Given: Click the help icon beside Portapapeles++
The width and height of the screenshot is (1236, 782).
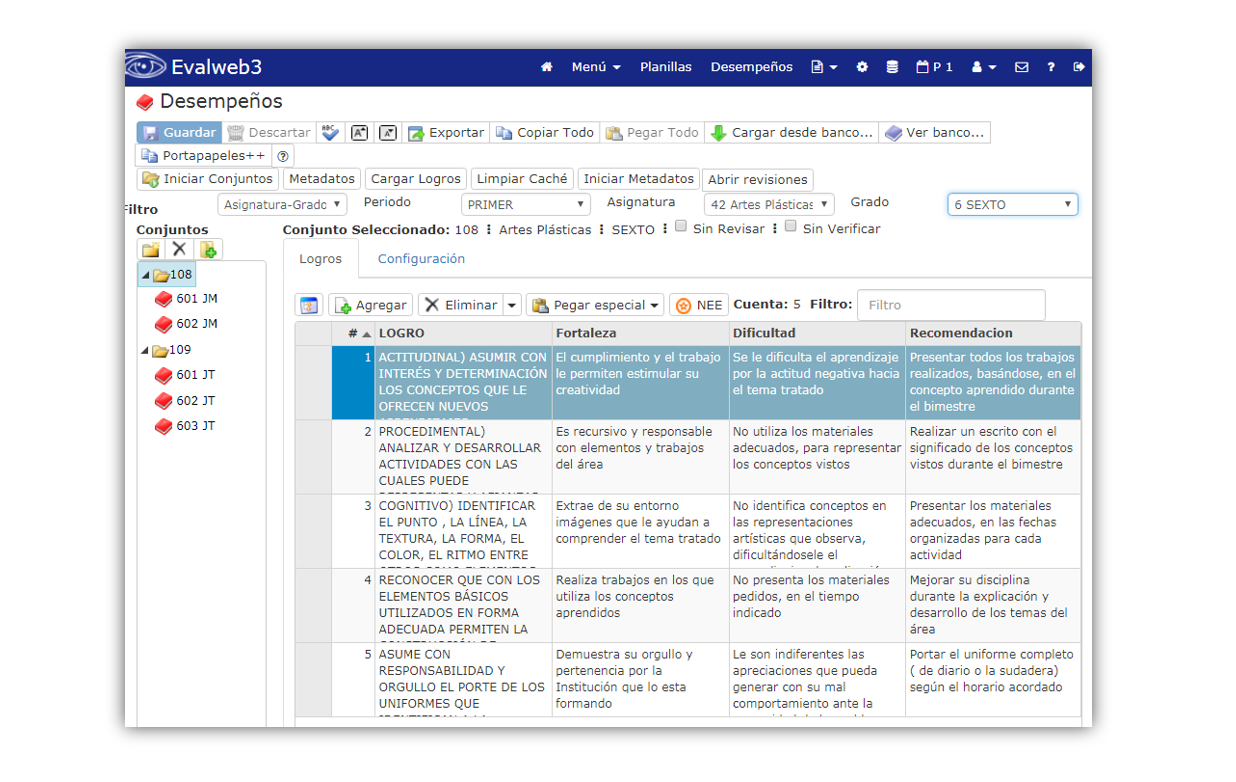Looking at the screenshot, I should (x=283, y=156).
